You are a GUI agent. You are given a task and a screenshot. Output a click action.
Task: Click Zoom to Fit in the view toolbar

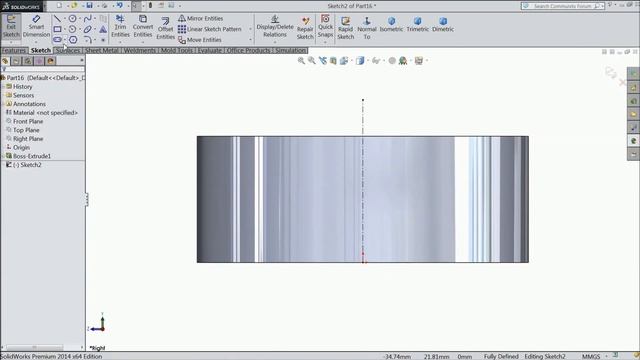tap(301, 61)
